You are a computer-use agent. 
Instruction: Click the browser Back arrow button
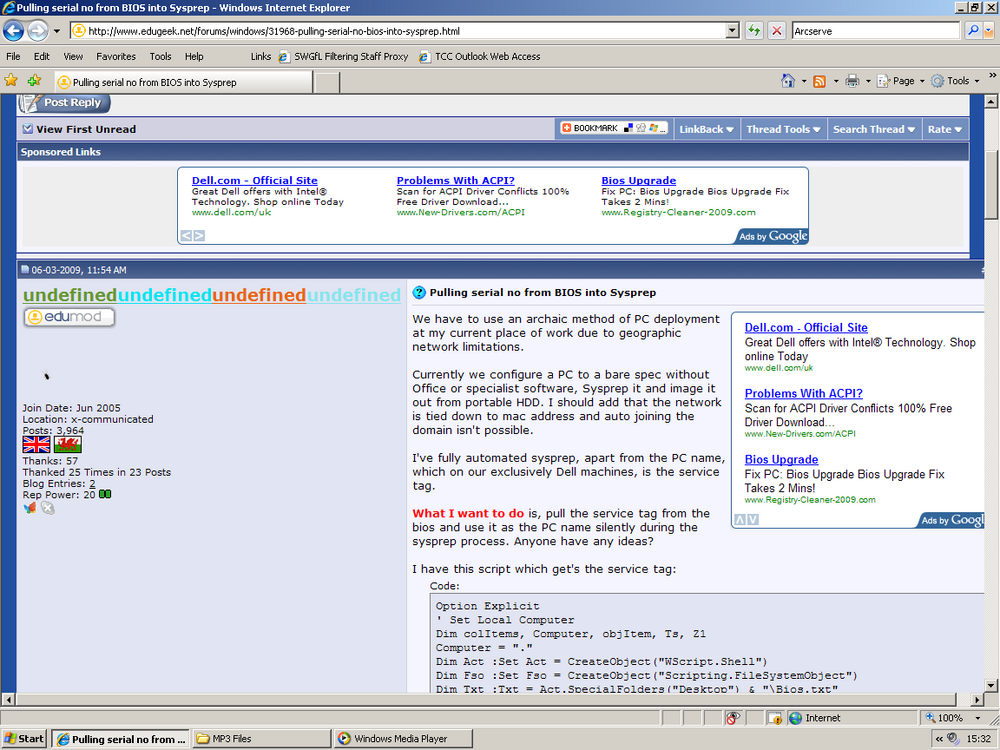13,31
